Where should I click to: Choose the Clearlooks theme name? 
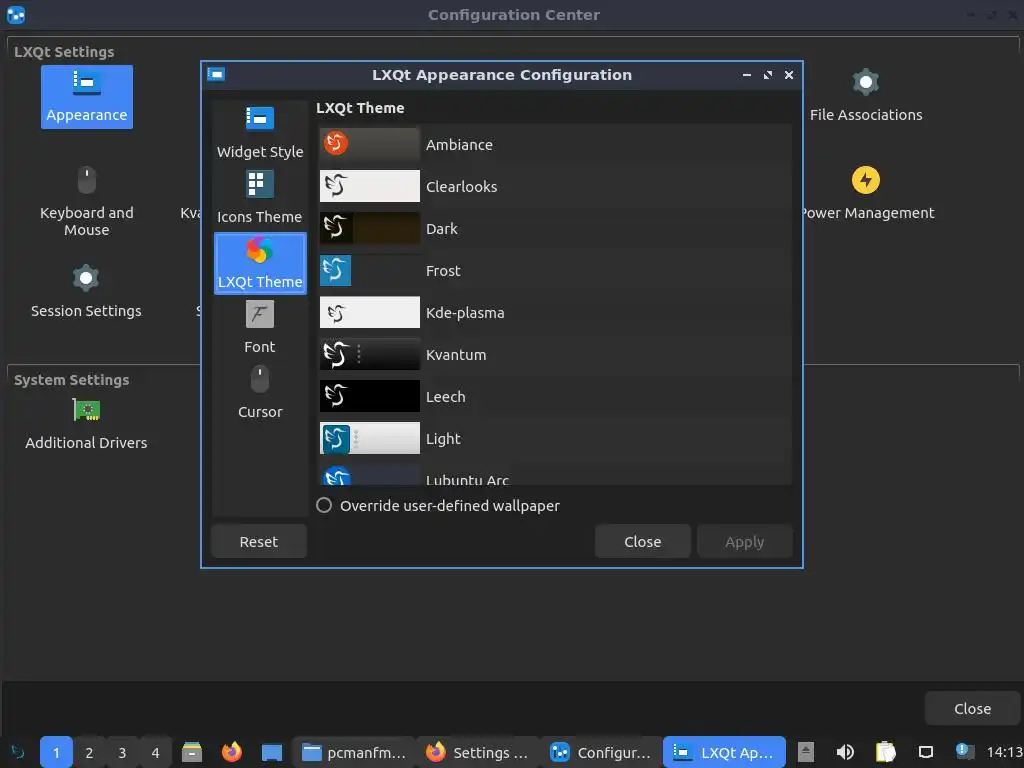pyautogui.click(x=461, y=187)
